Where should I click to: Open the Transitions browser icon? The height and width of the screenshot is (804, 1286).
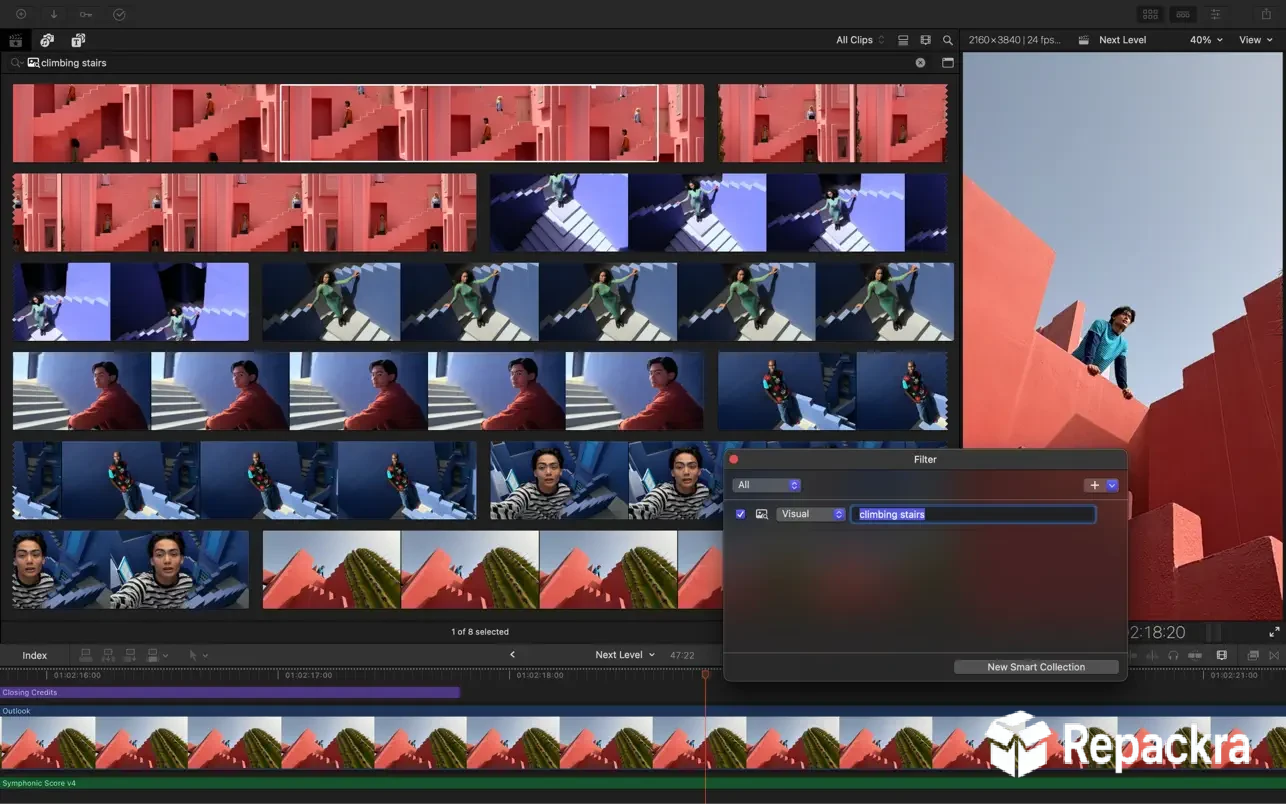[x=1274, y=655]
